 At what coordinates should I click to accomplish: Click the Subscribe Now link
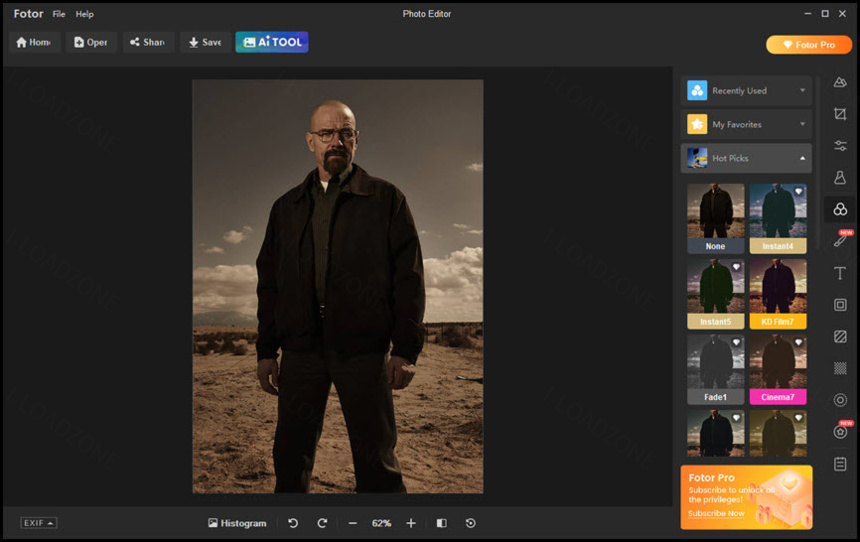tap(716, 513)
